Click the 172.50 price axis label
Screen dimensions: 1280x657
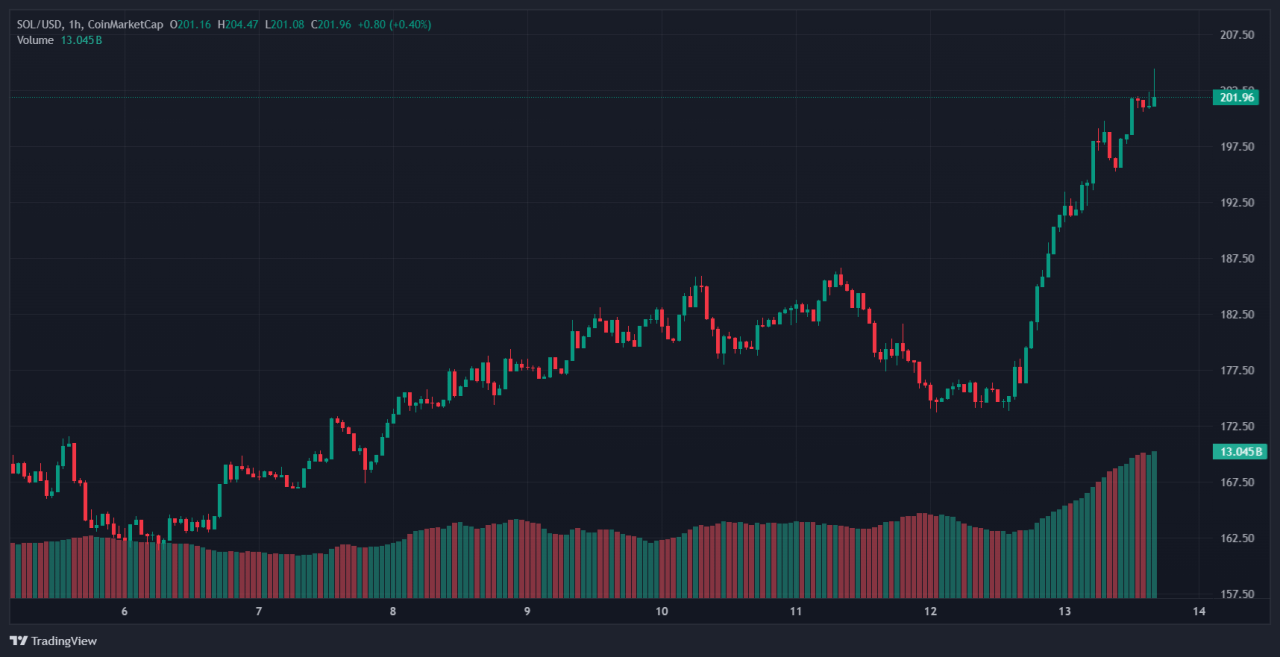(1232, 426)
